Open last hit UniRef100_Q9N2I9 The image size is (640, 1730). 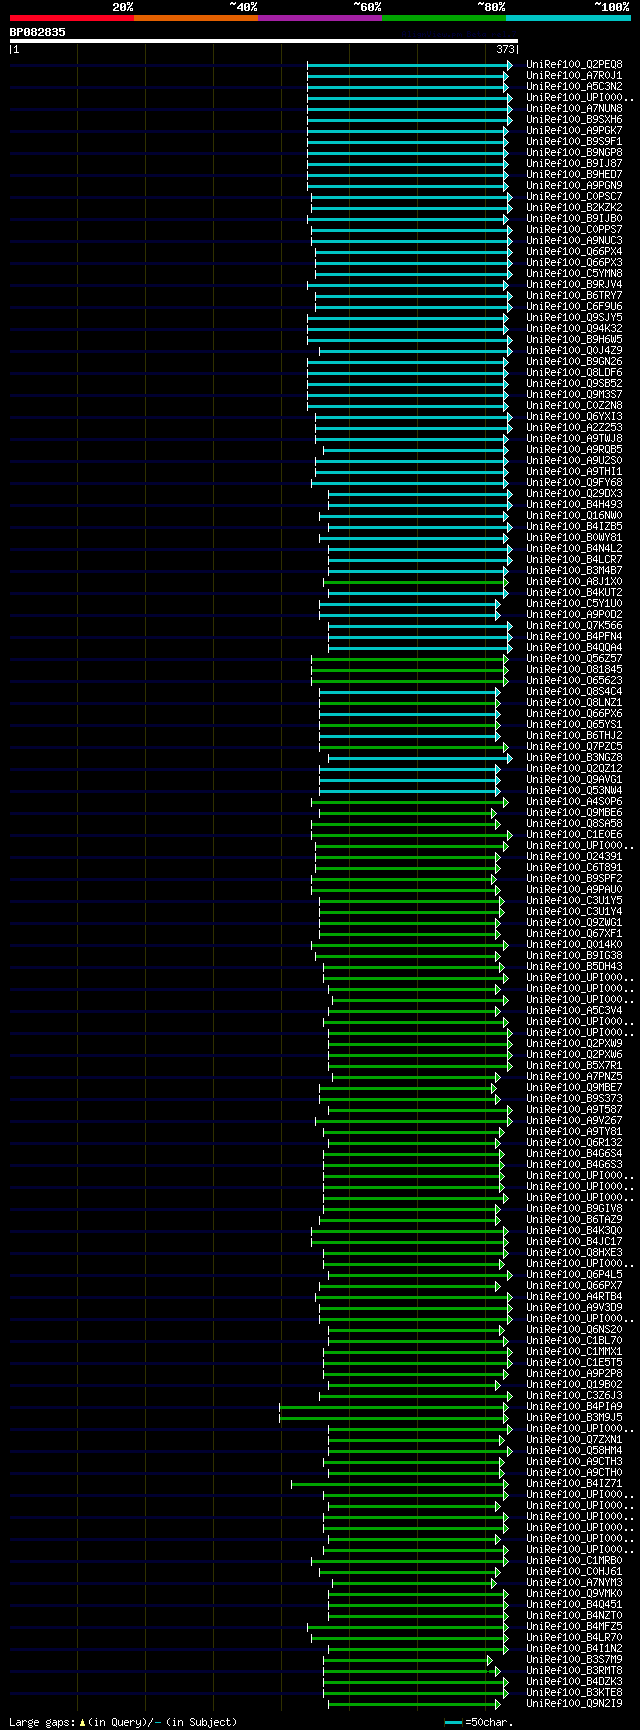[x=574, y=1704]
